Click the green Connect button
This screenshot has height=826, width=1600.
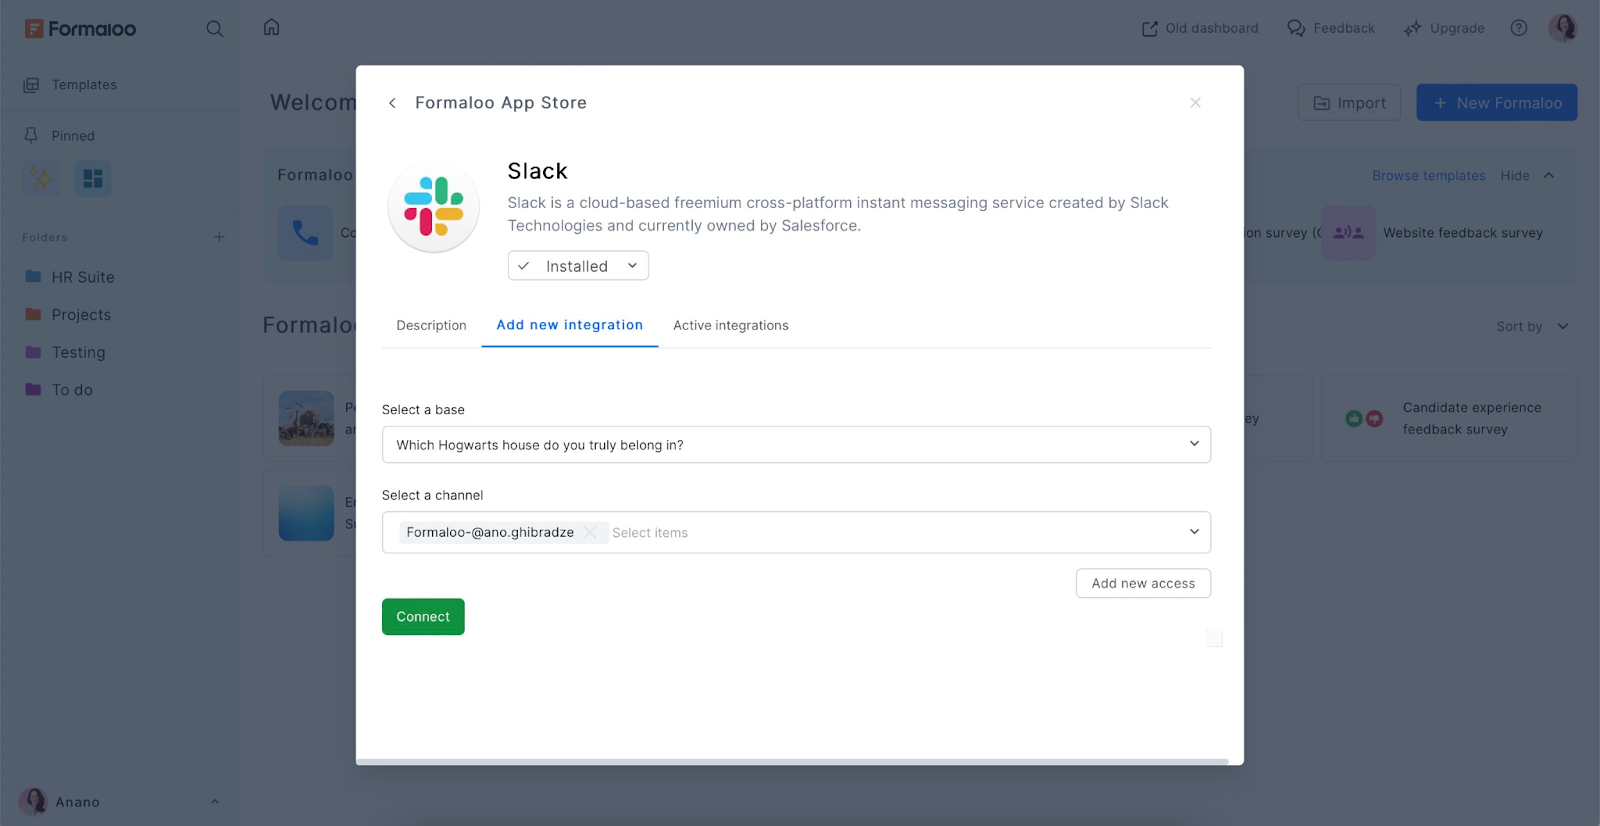click(x=423, y=617)
